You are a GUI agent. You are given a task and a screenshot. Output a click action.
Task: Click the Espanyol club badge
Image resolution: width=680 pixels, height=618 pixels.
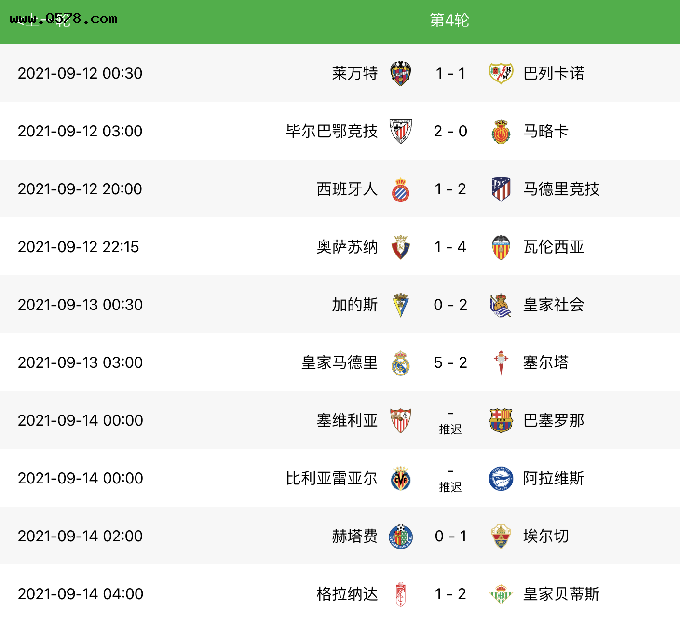pos(401,190)
